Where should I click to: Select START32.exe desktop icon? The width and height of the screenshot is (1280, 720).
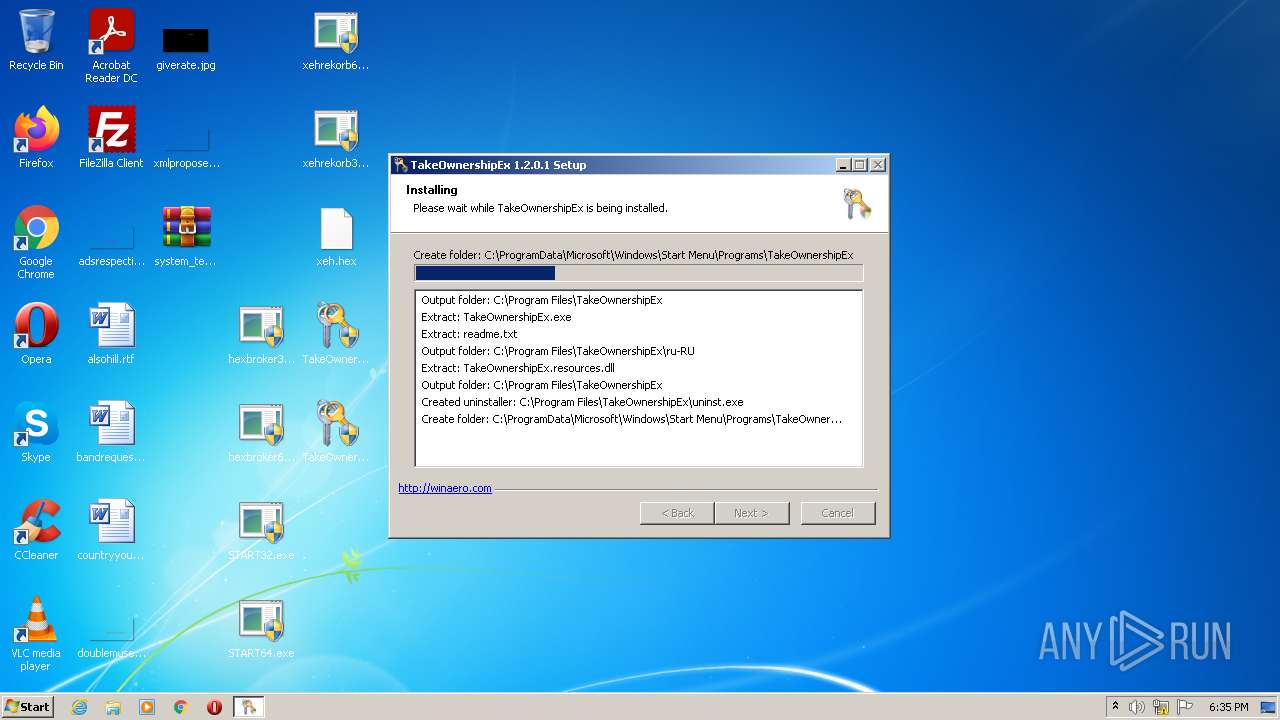tap(261, 530)
